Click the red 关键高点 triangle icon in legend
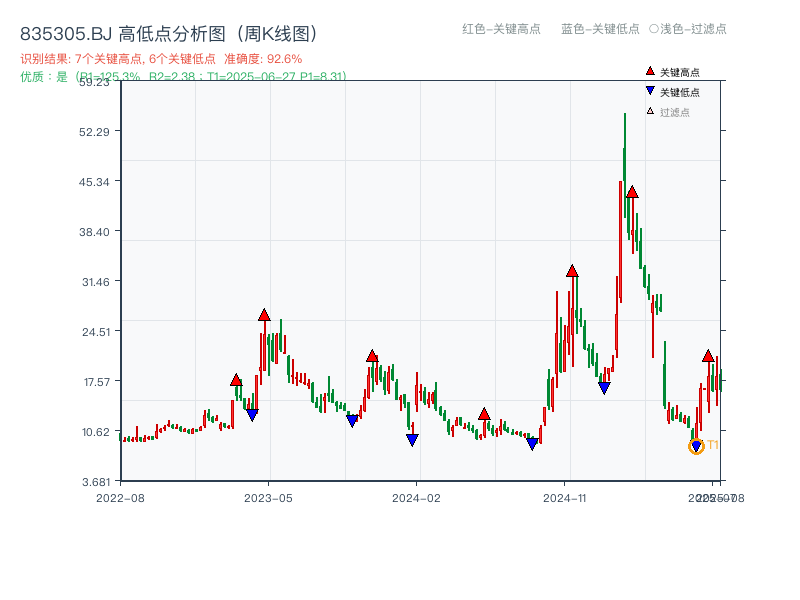The image size is (800, 600). tap(648, 72)
